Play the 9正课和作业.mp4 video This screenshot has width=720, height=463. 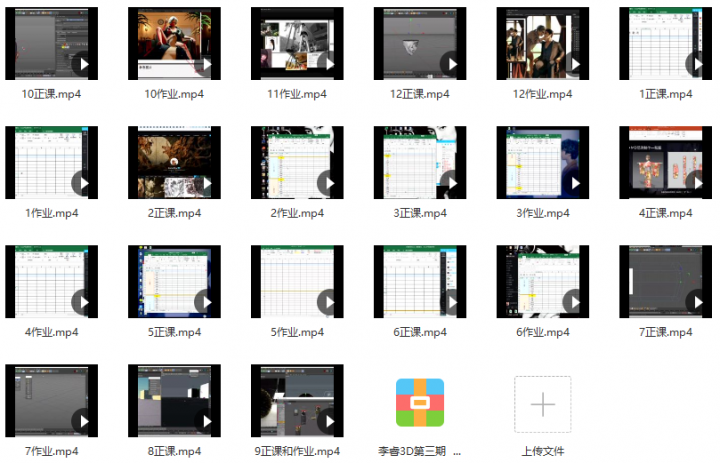coord(329,421)
